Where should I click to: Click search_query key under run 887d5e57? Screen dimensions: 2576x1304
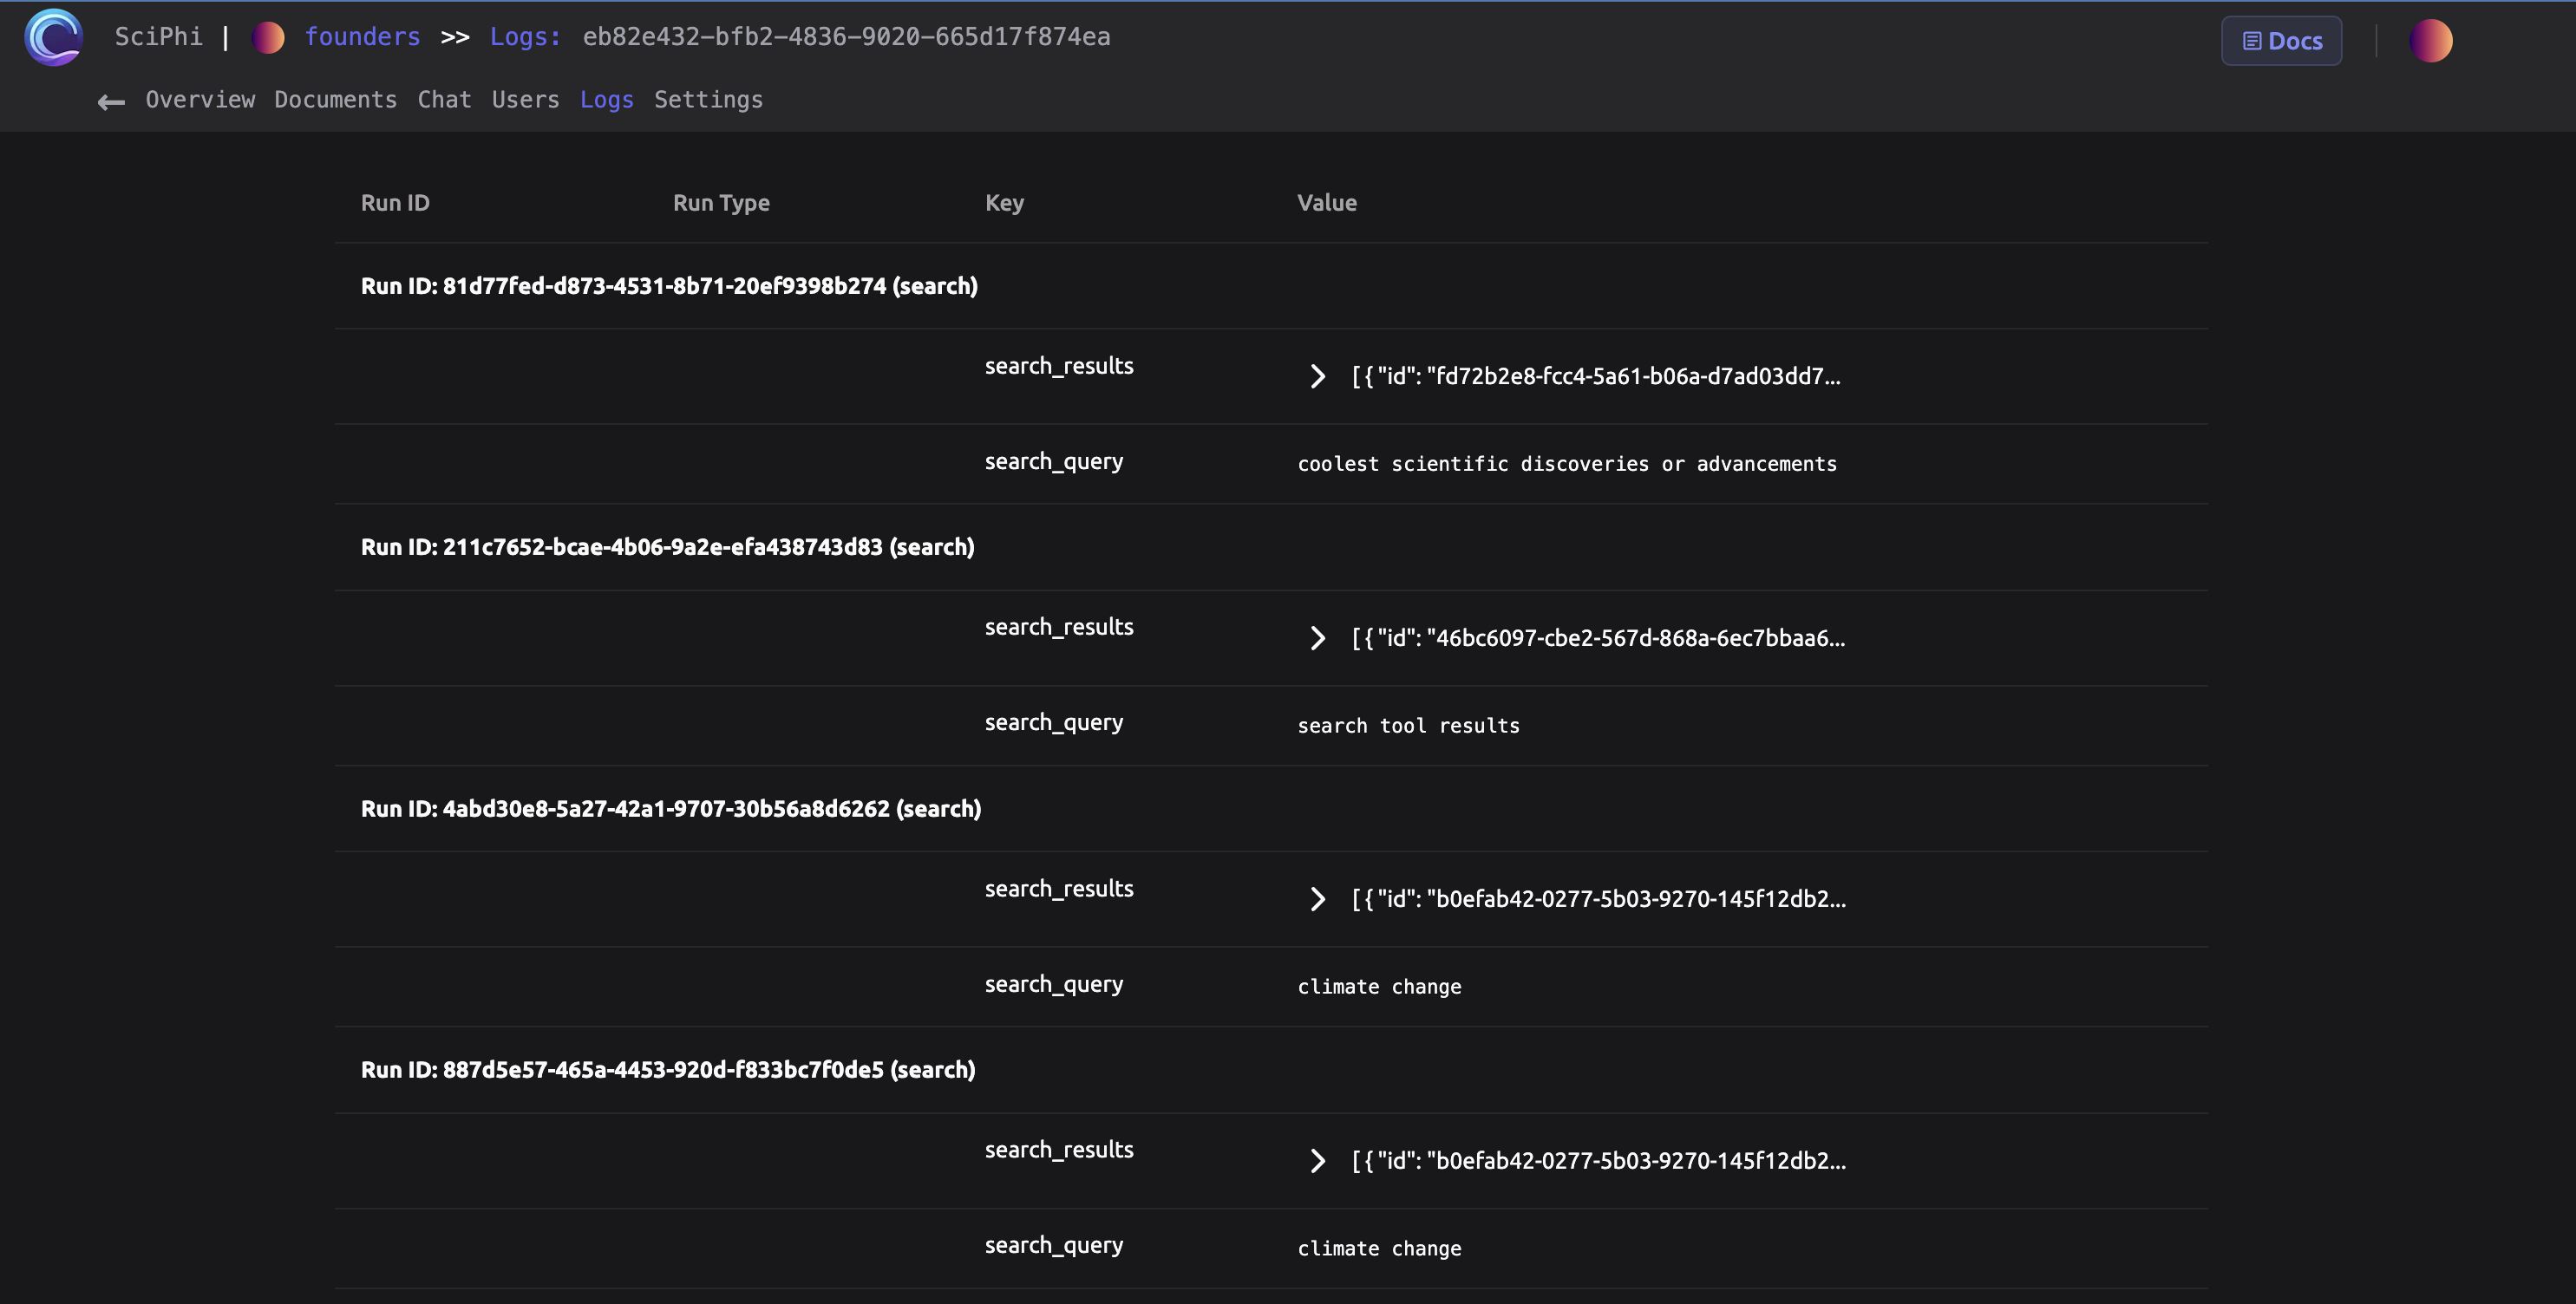1054,1246
